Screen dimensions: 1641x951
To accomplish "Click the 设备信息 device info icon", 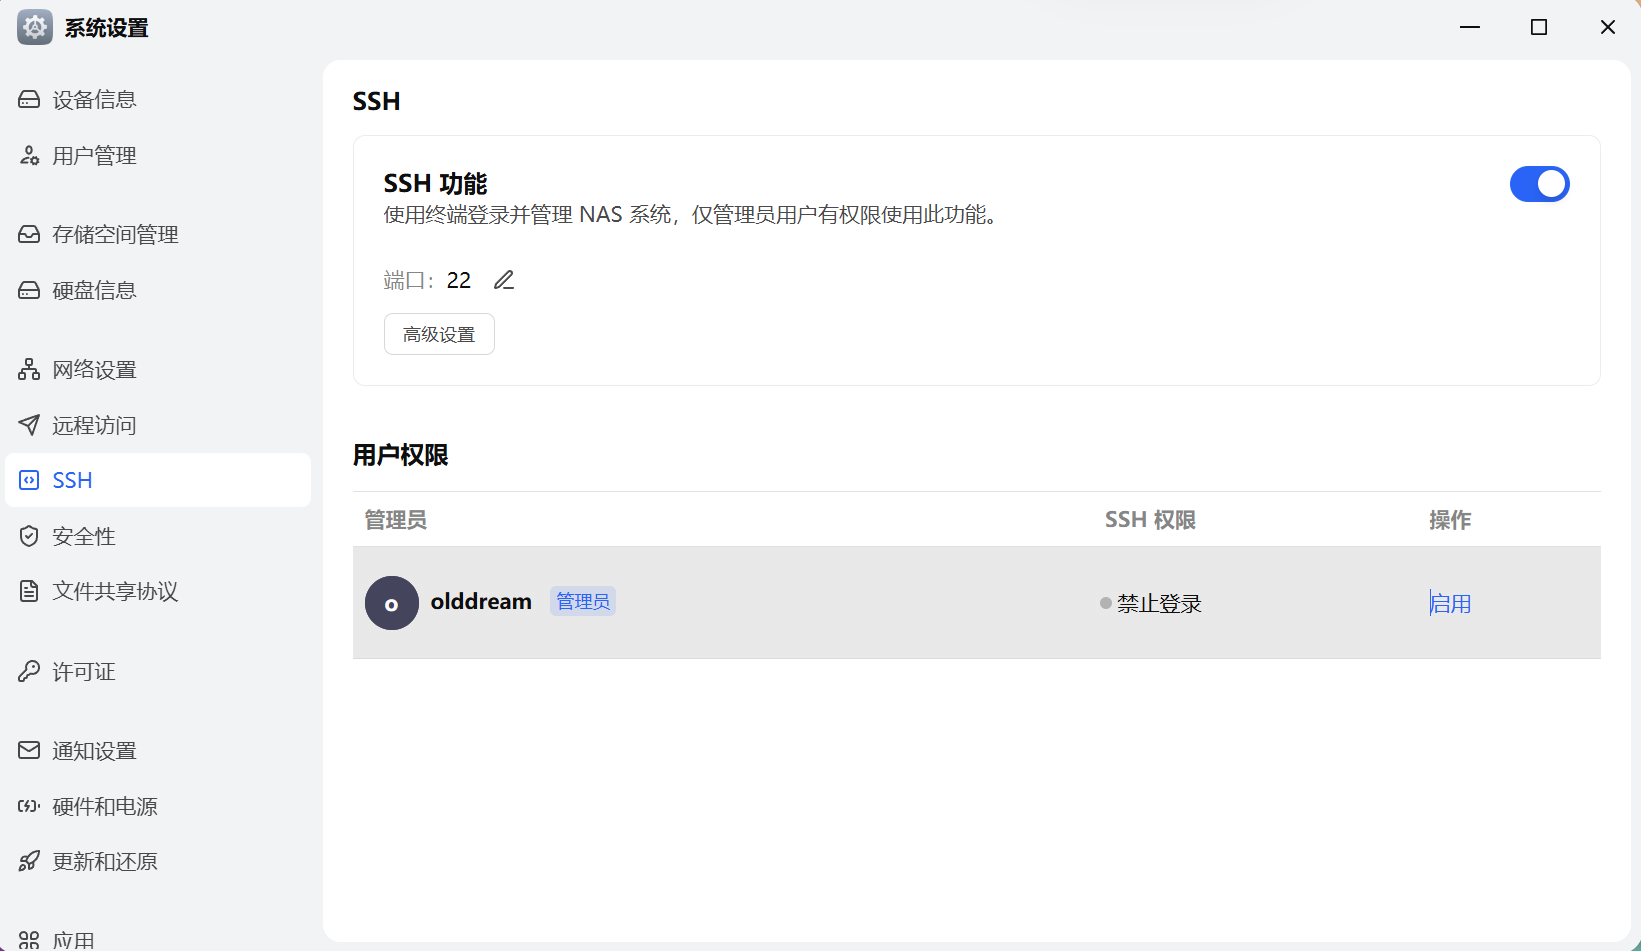I will tap(29, 100).
